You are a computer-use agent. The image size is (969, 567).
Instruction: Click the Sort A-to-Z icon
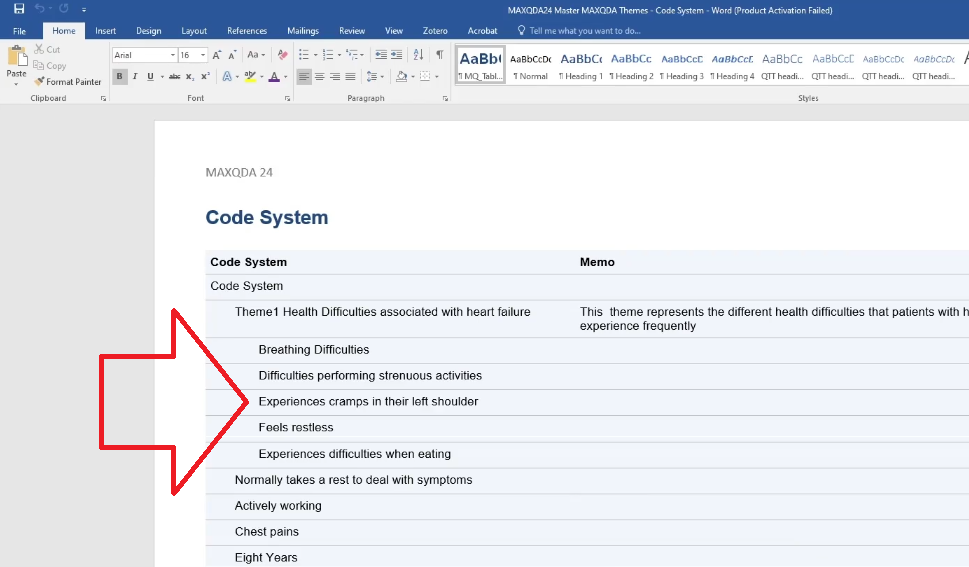418,55
